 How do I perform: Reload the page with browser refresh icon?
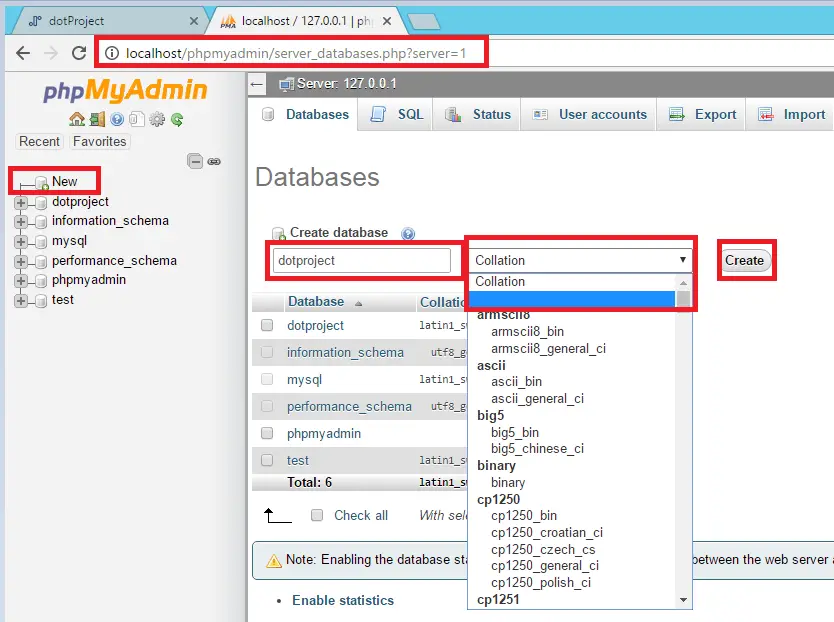pos(79,53)
